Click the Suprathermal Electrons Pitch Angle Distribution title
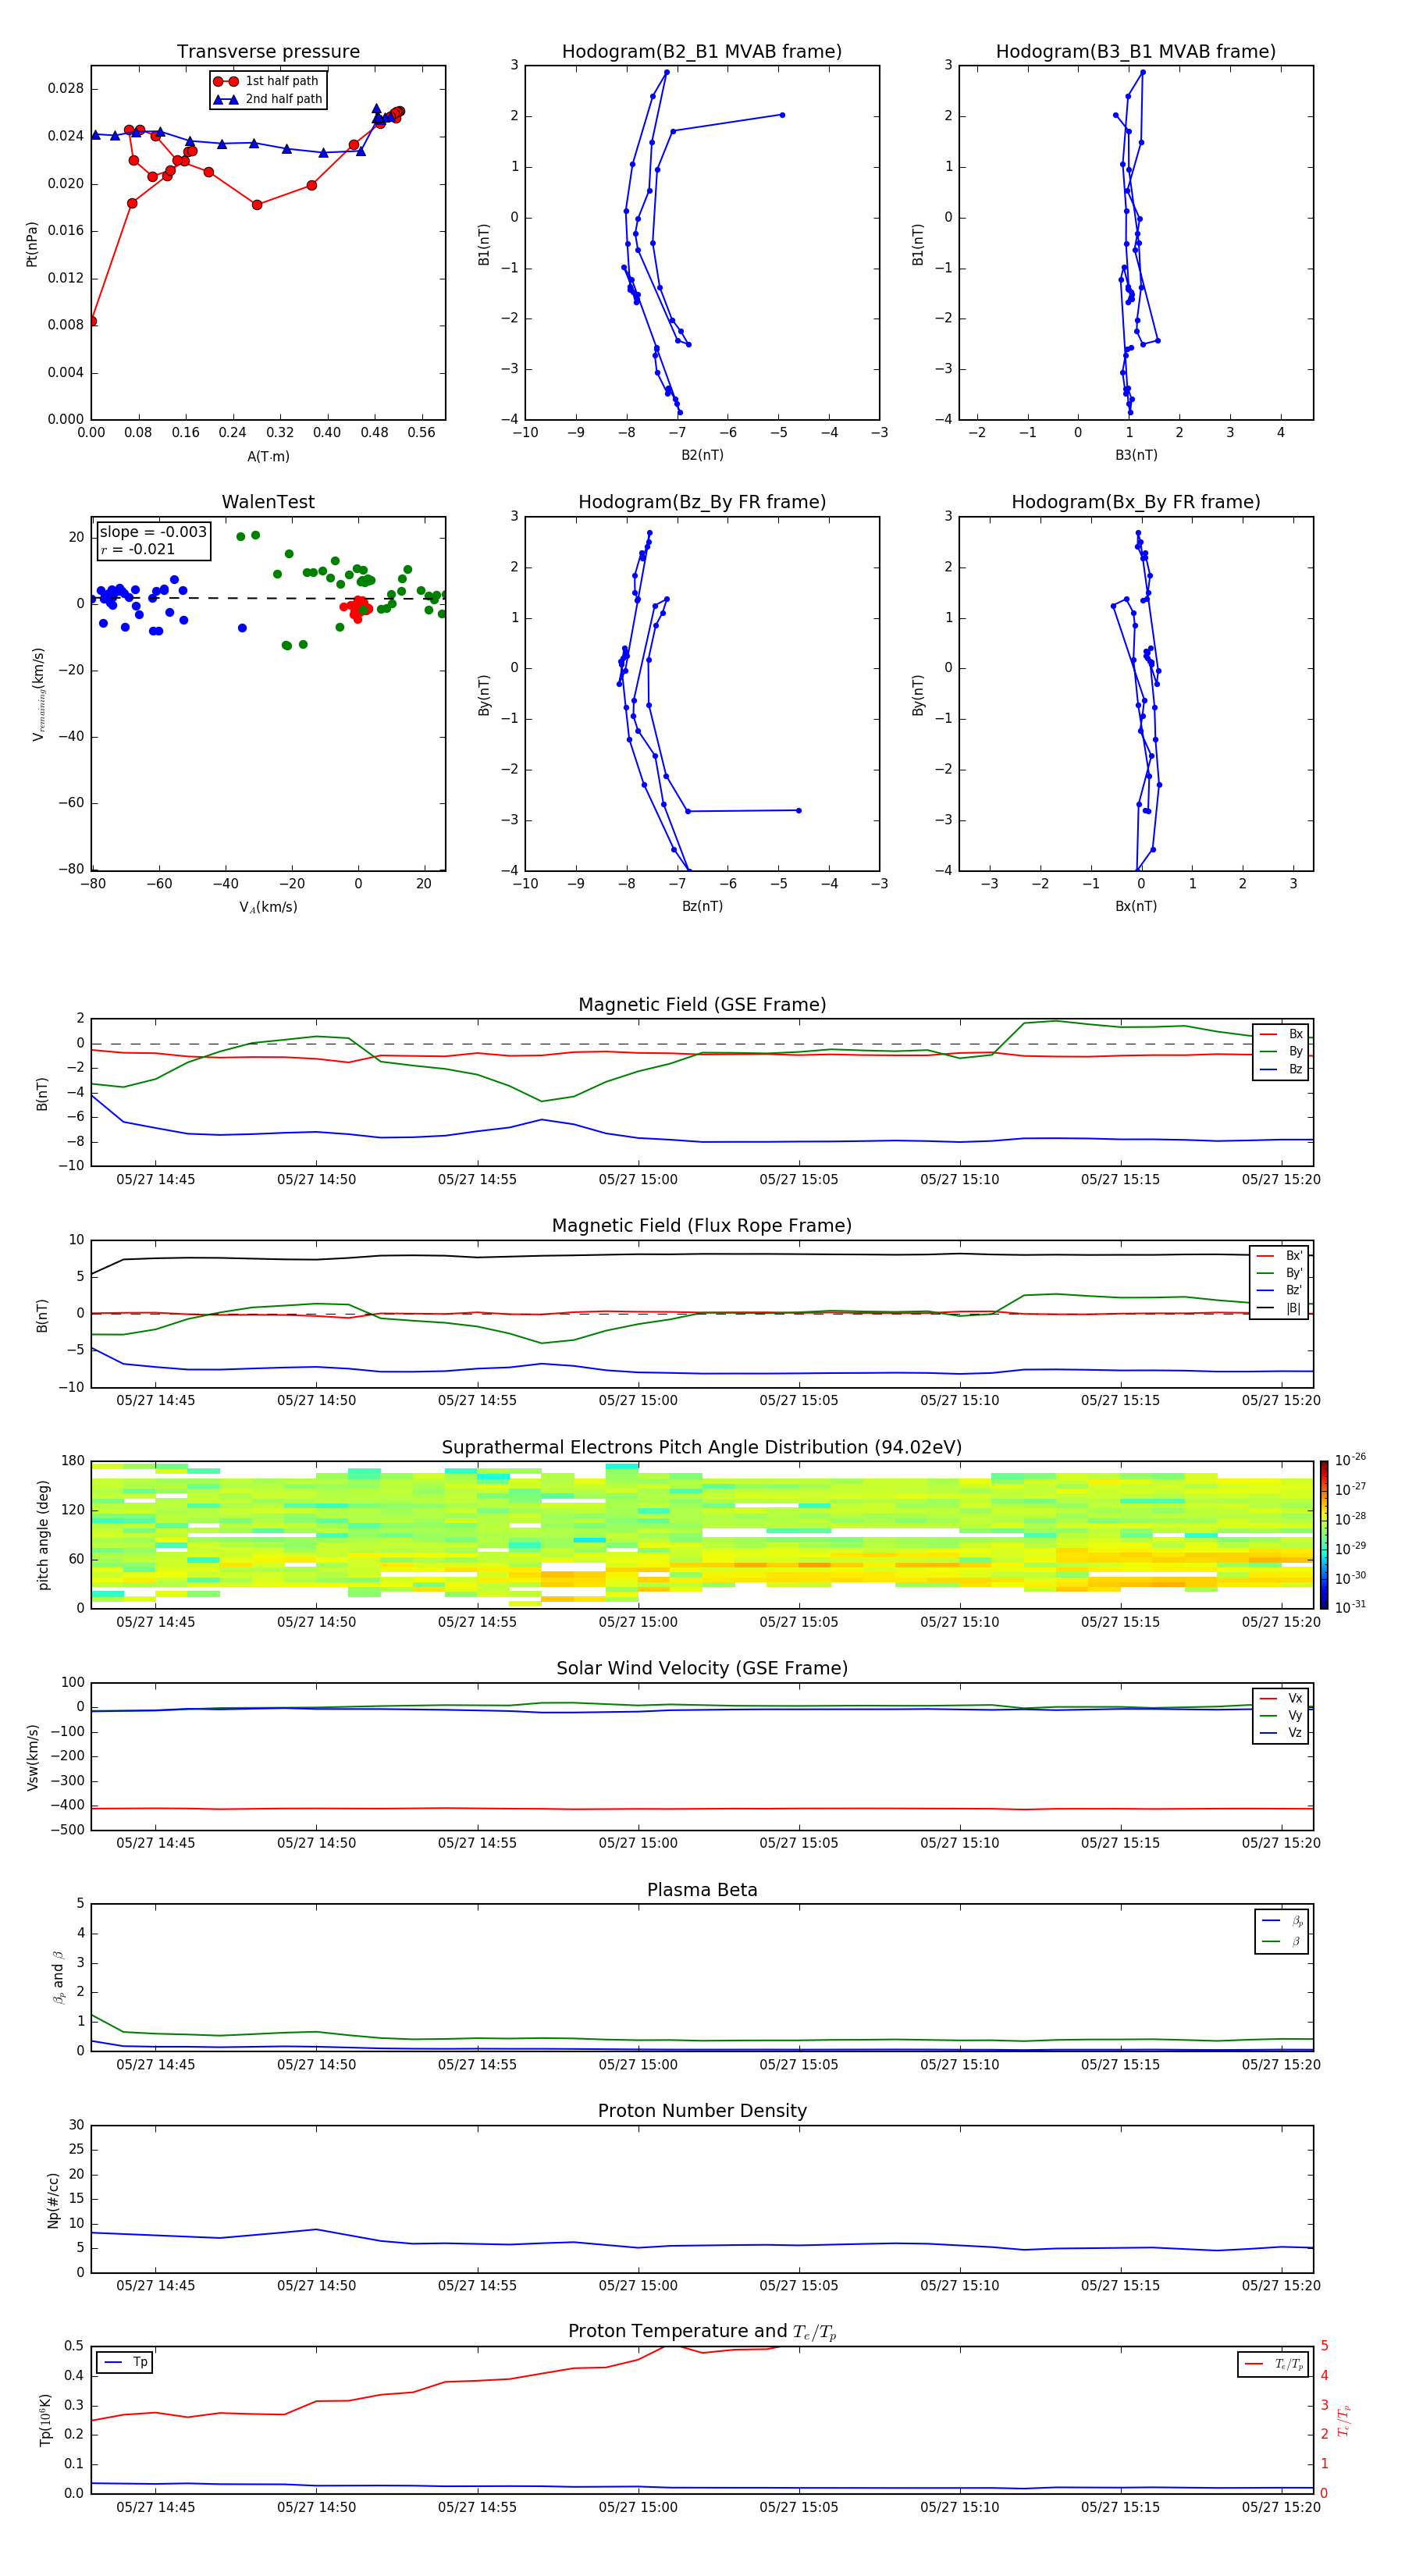 click(x=702, y=1448)
